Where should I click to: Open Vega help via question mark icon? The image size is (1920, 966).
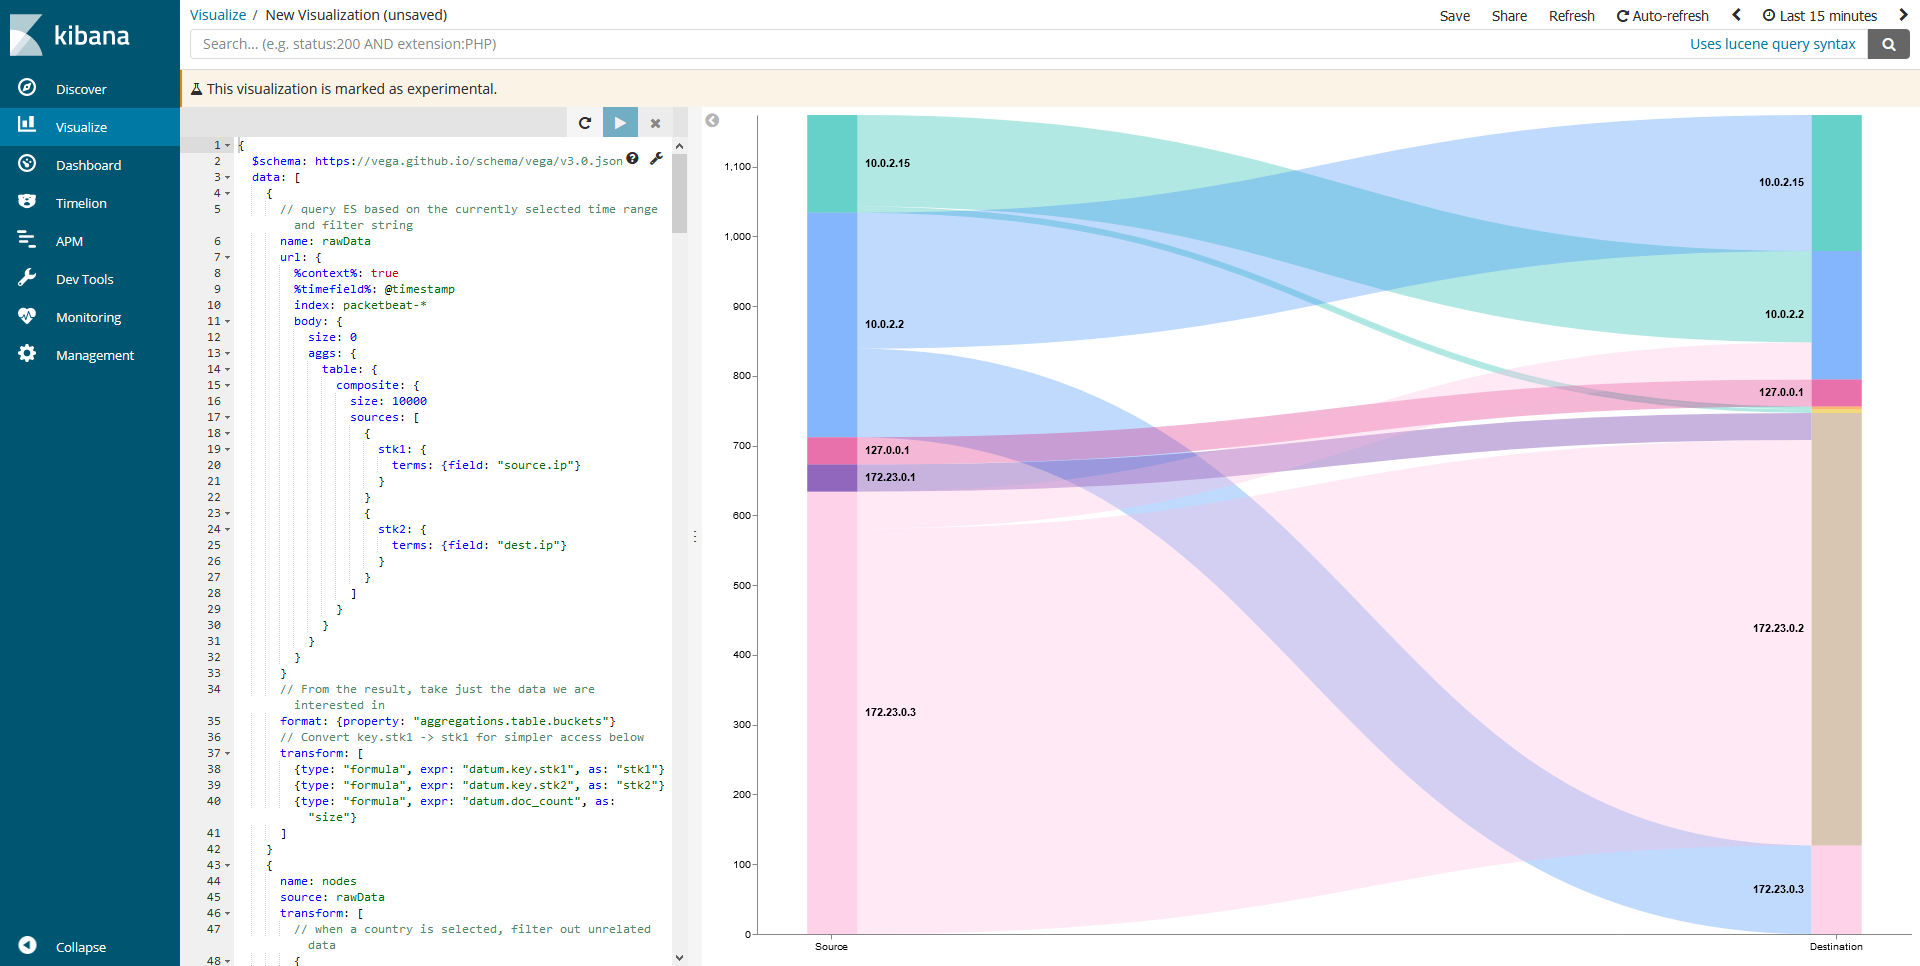click(633, 159)
